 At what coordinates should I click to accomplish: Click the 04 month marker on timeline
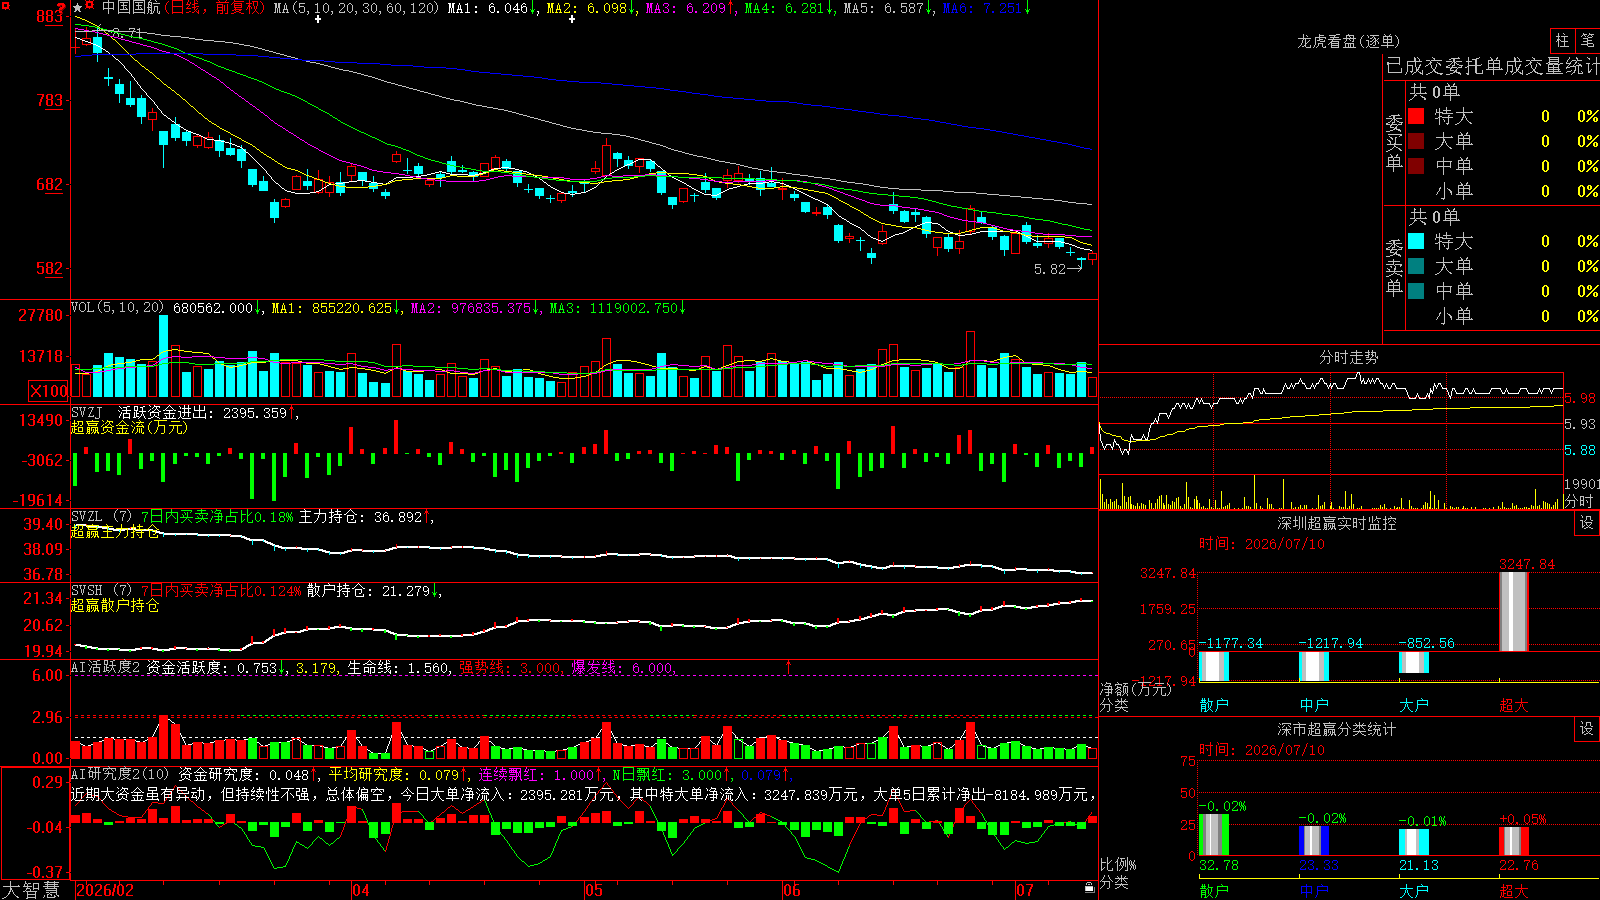[361, 890]
